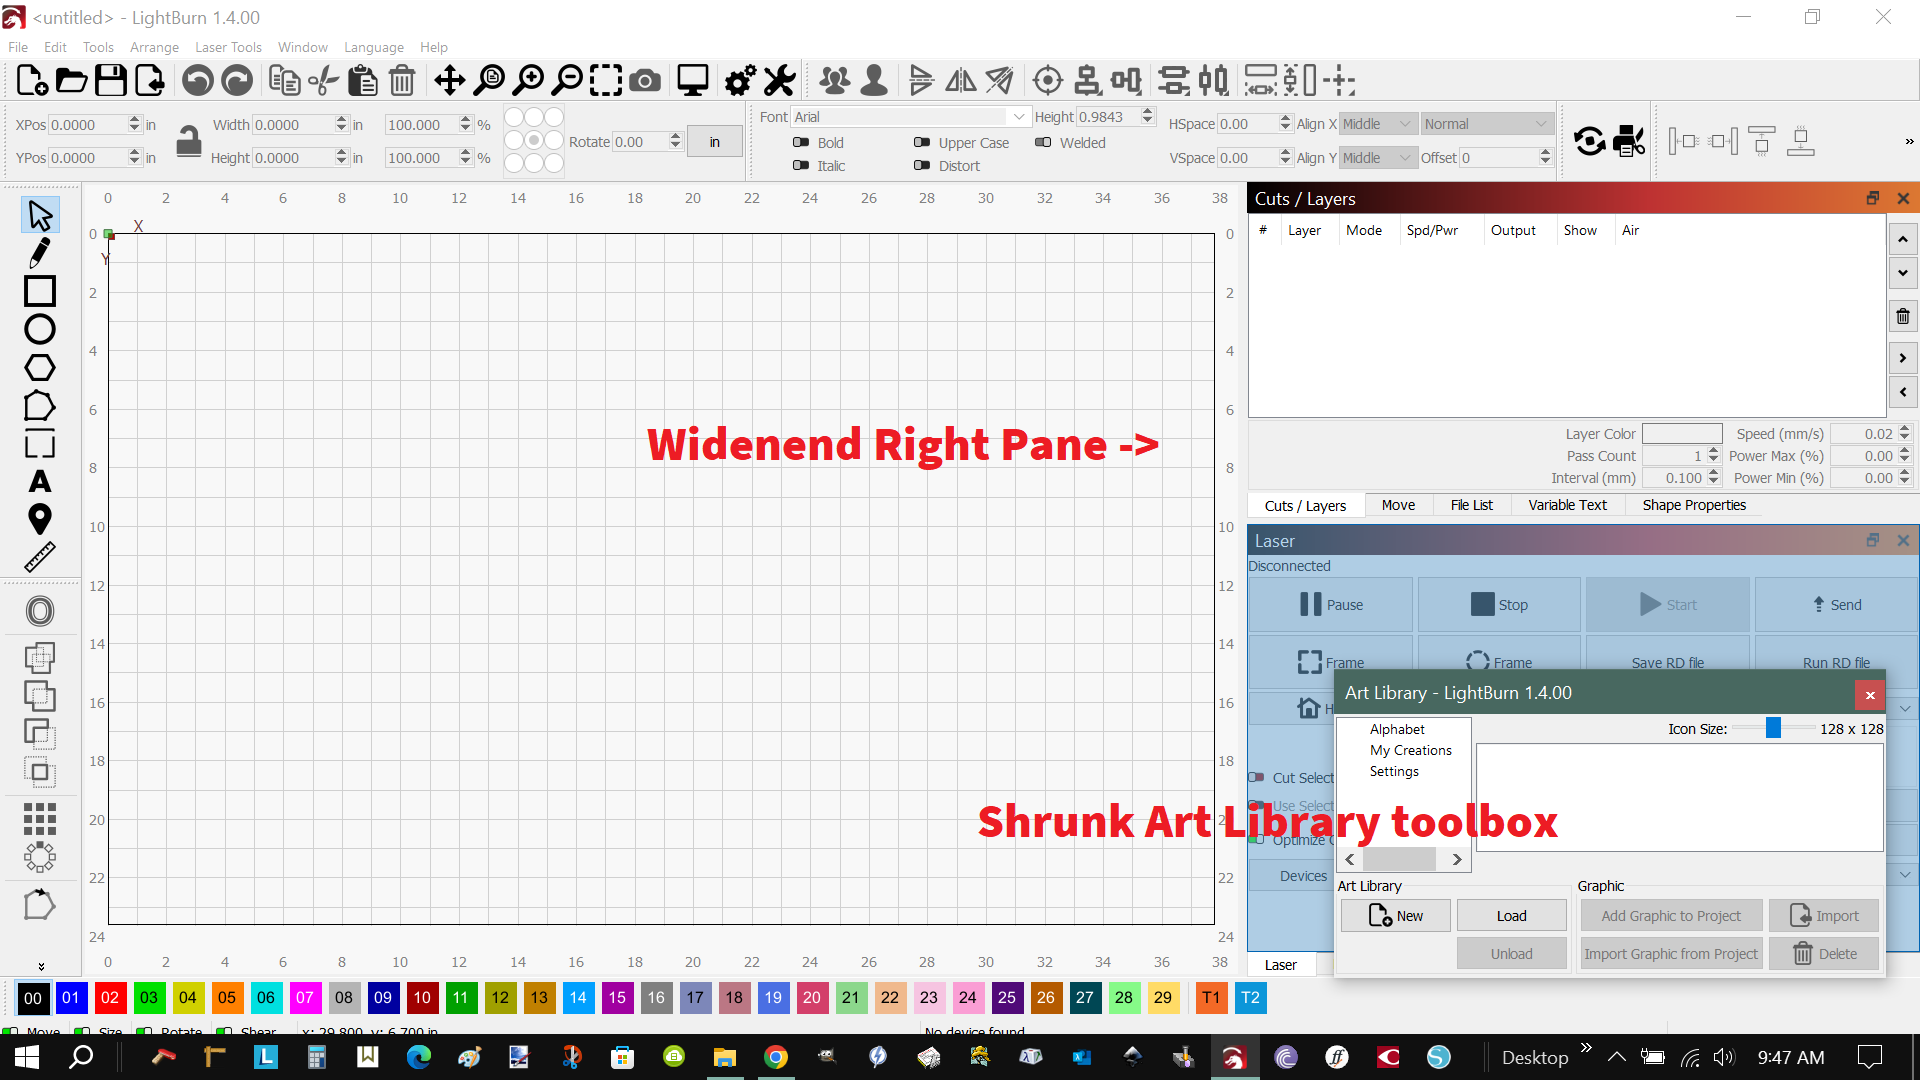This screenshot has width=1920, height=1080.
Task: Save project with floppy disk icon
Action: coord(110,81)
